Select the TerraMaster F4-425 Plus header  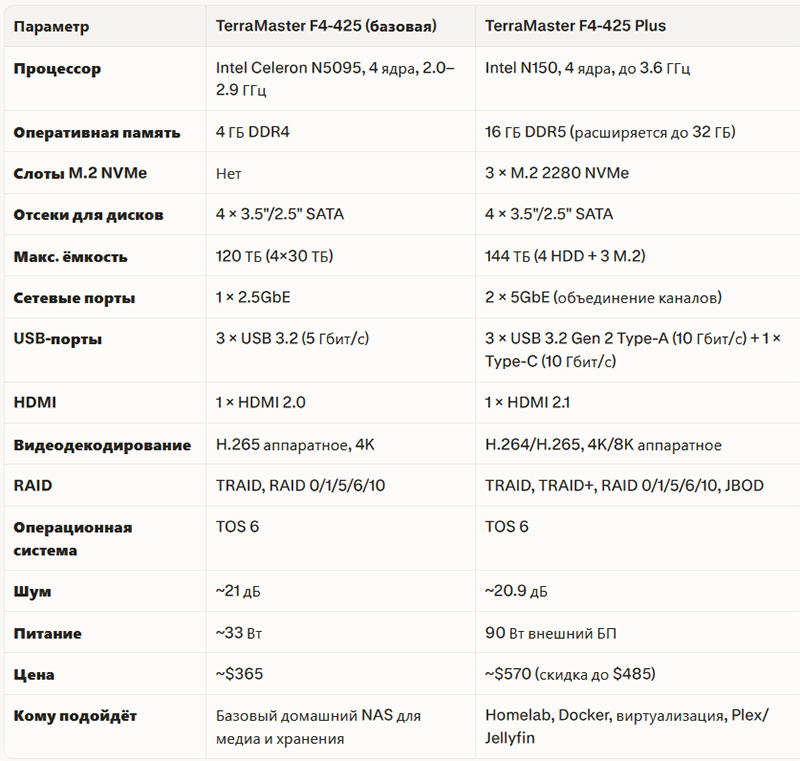click(x=575, y=26)
